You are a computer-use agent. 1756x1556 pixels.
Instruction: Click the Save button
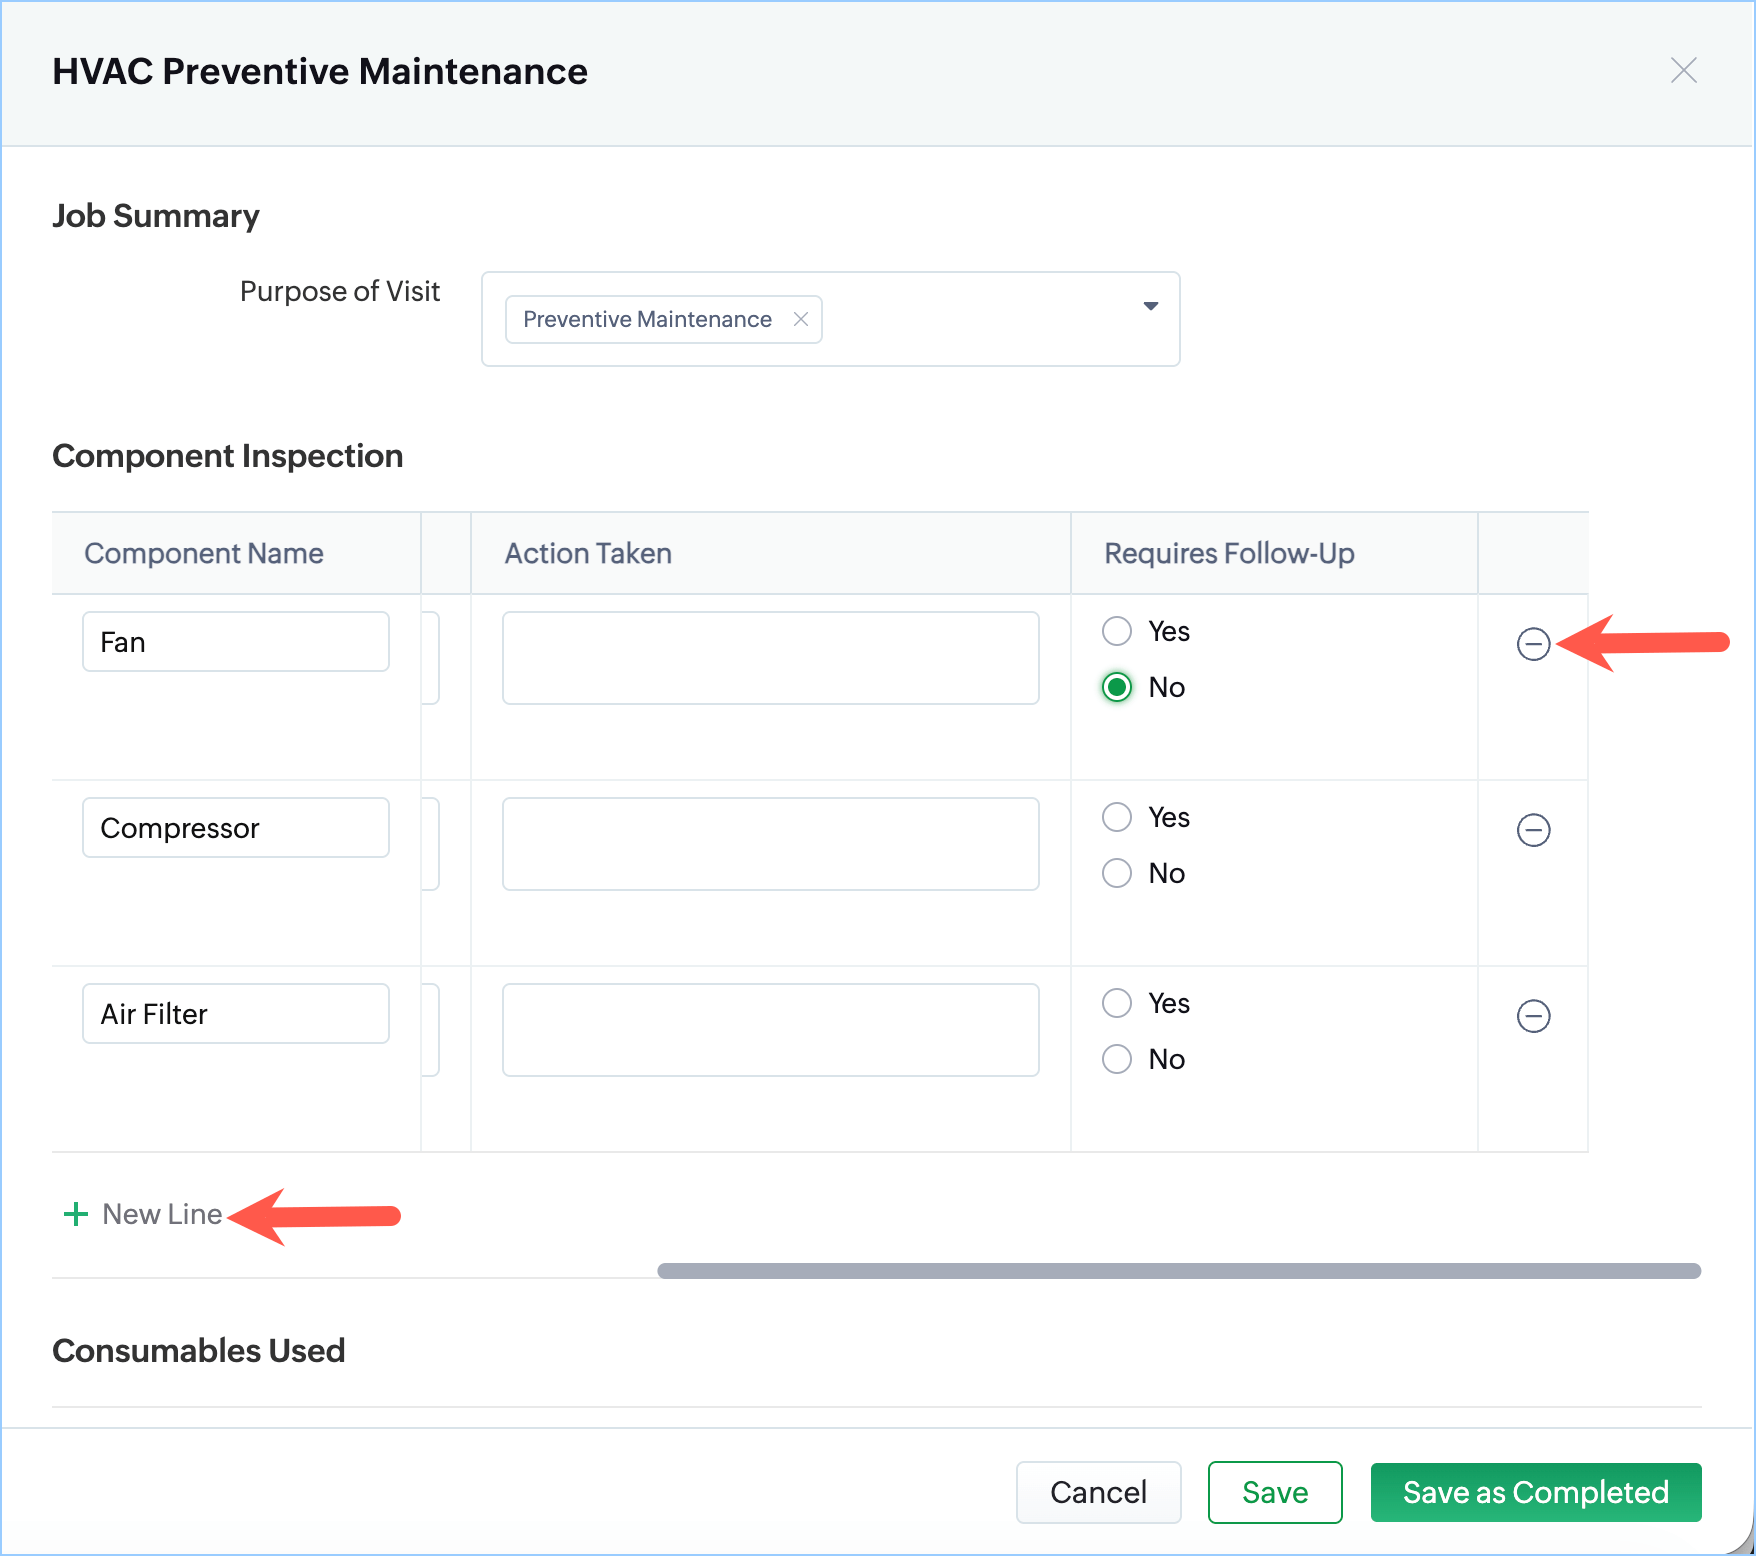point(1274,1492)
